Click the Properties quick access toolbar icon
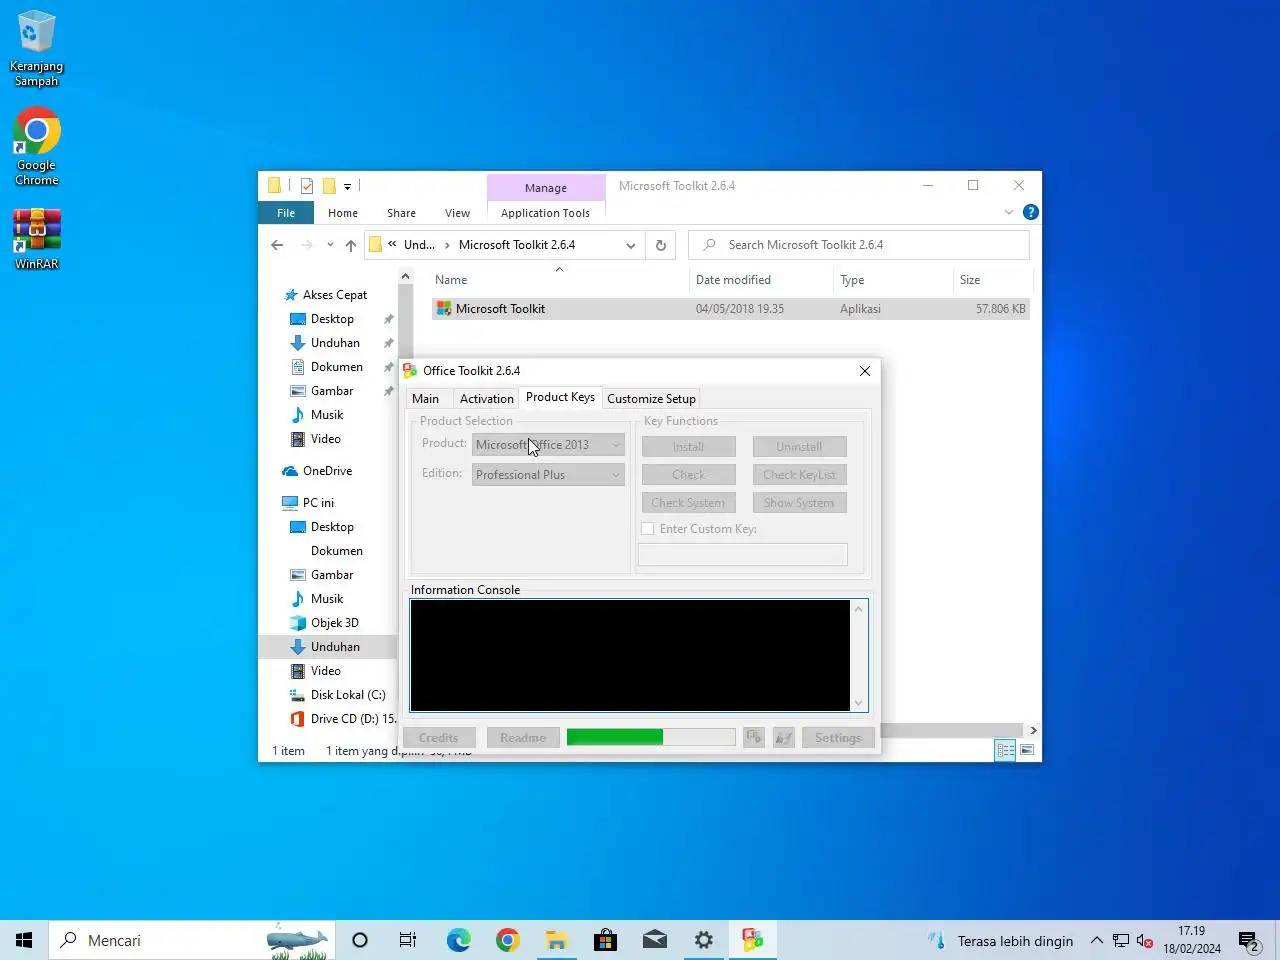1280x960 pixels. coord(307,186)
